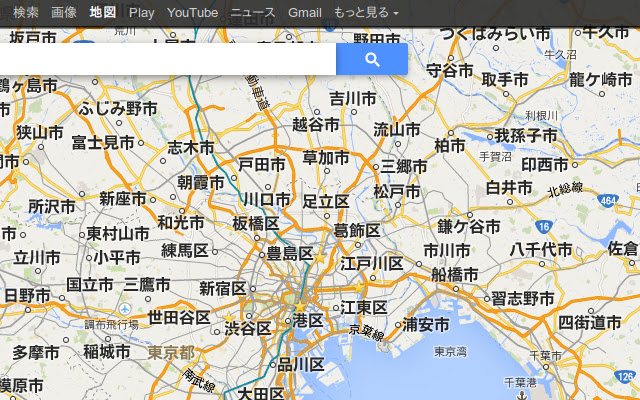
Task: Click the 習志野市 map label
Action: [x=523, y=299]
